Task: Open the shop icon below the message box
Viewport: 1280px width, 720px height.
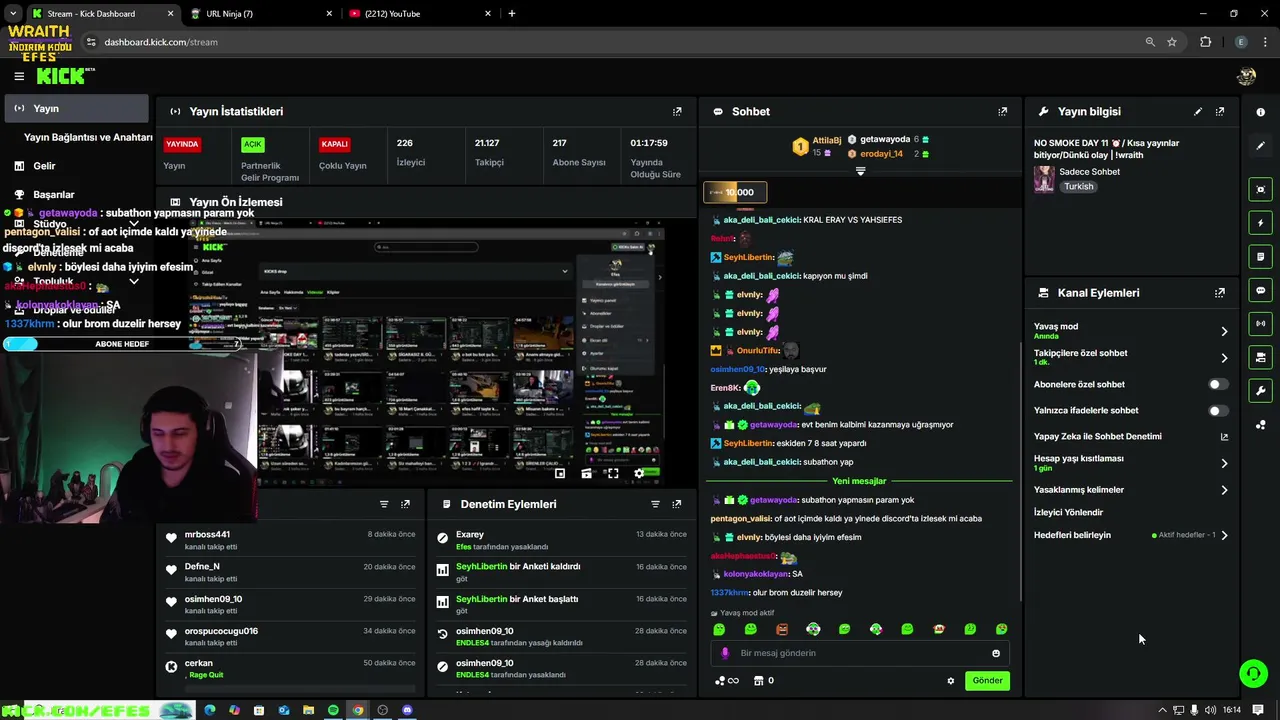Action: click(x=758, y=681)
